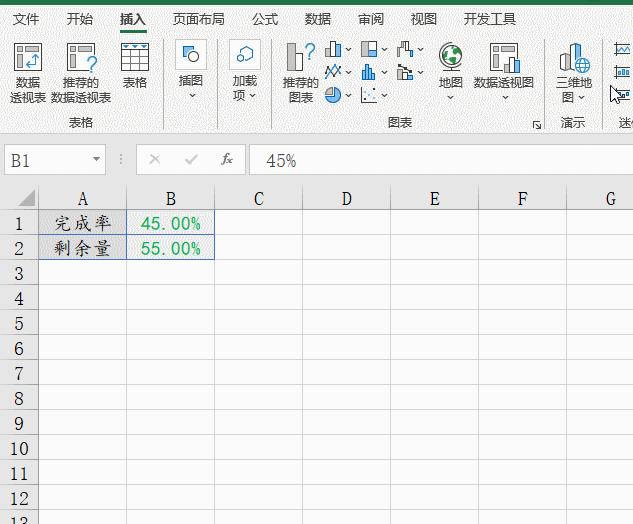Insert a hierarchy treemap chart
Viewport: 633px width, 524px height.
(x=370, y=49)
